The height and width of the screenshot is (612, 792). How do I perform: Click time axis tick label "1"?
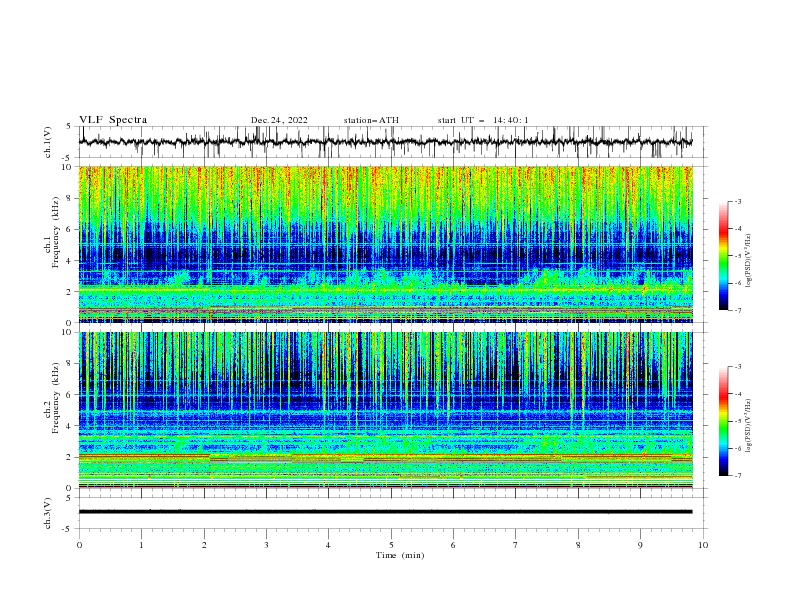(x=142, y=545)
